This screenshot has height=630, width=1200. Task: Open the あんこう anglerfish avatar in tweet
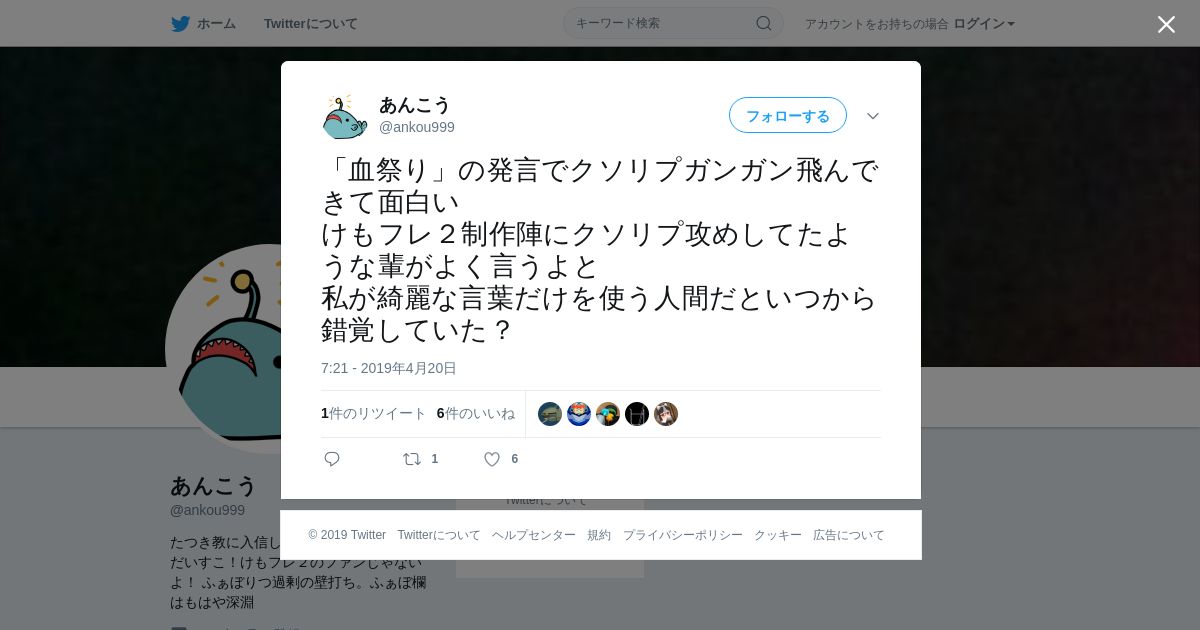[345, 116]
